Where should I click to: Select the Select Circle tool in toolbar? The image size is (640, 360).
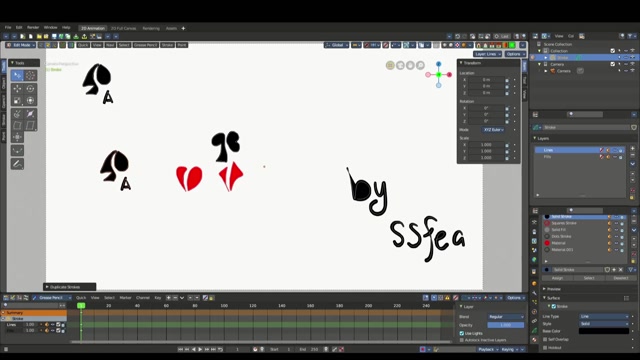click(30, 76)
